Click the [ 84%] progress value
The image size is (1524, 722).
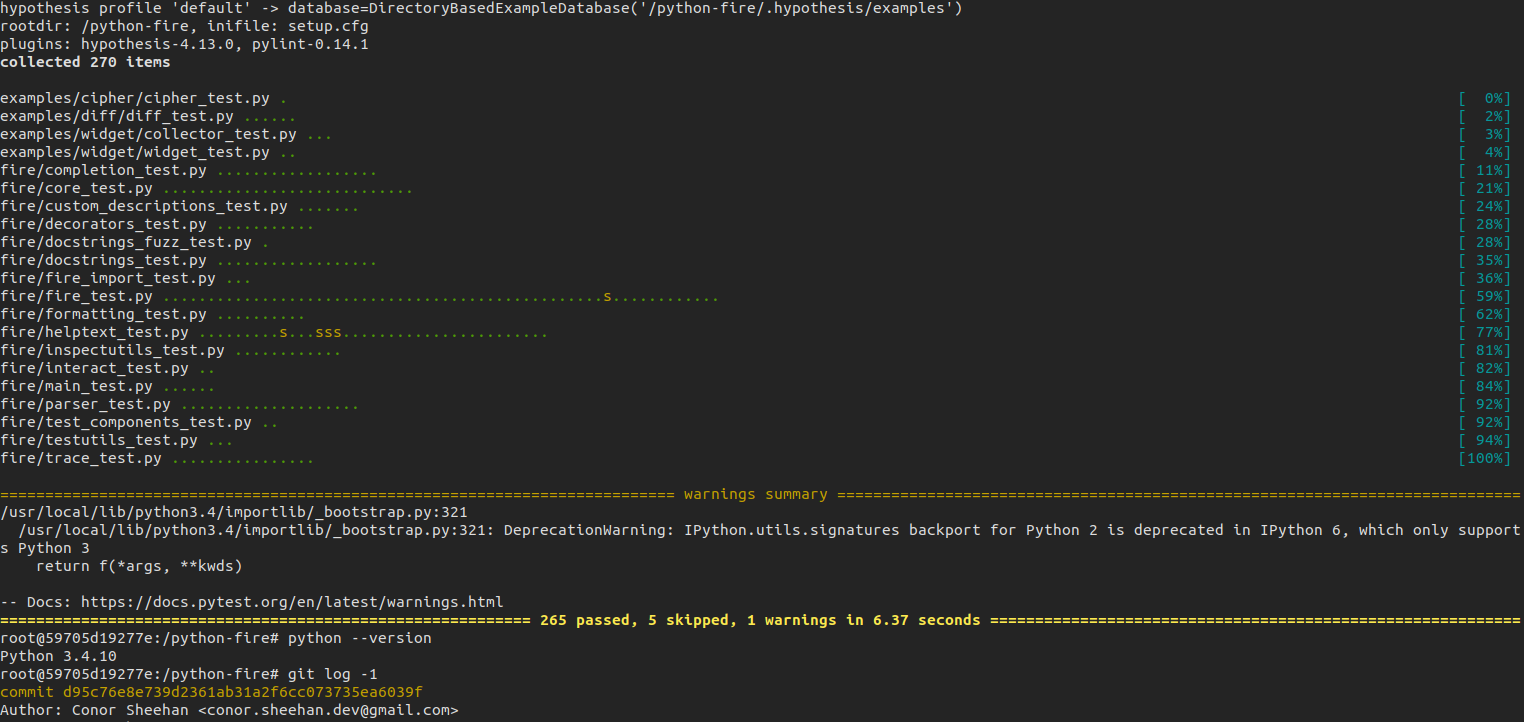click(1485, 386)
